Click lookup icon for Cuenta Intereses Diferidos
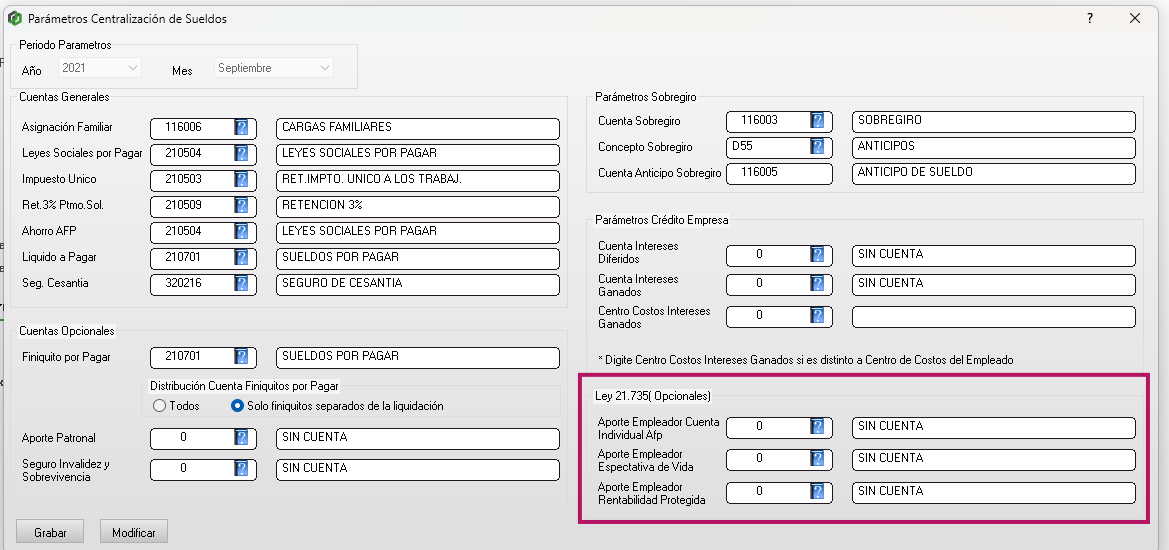The height and width of the screenshot is (550, 1169). tap(817, 255)
